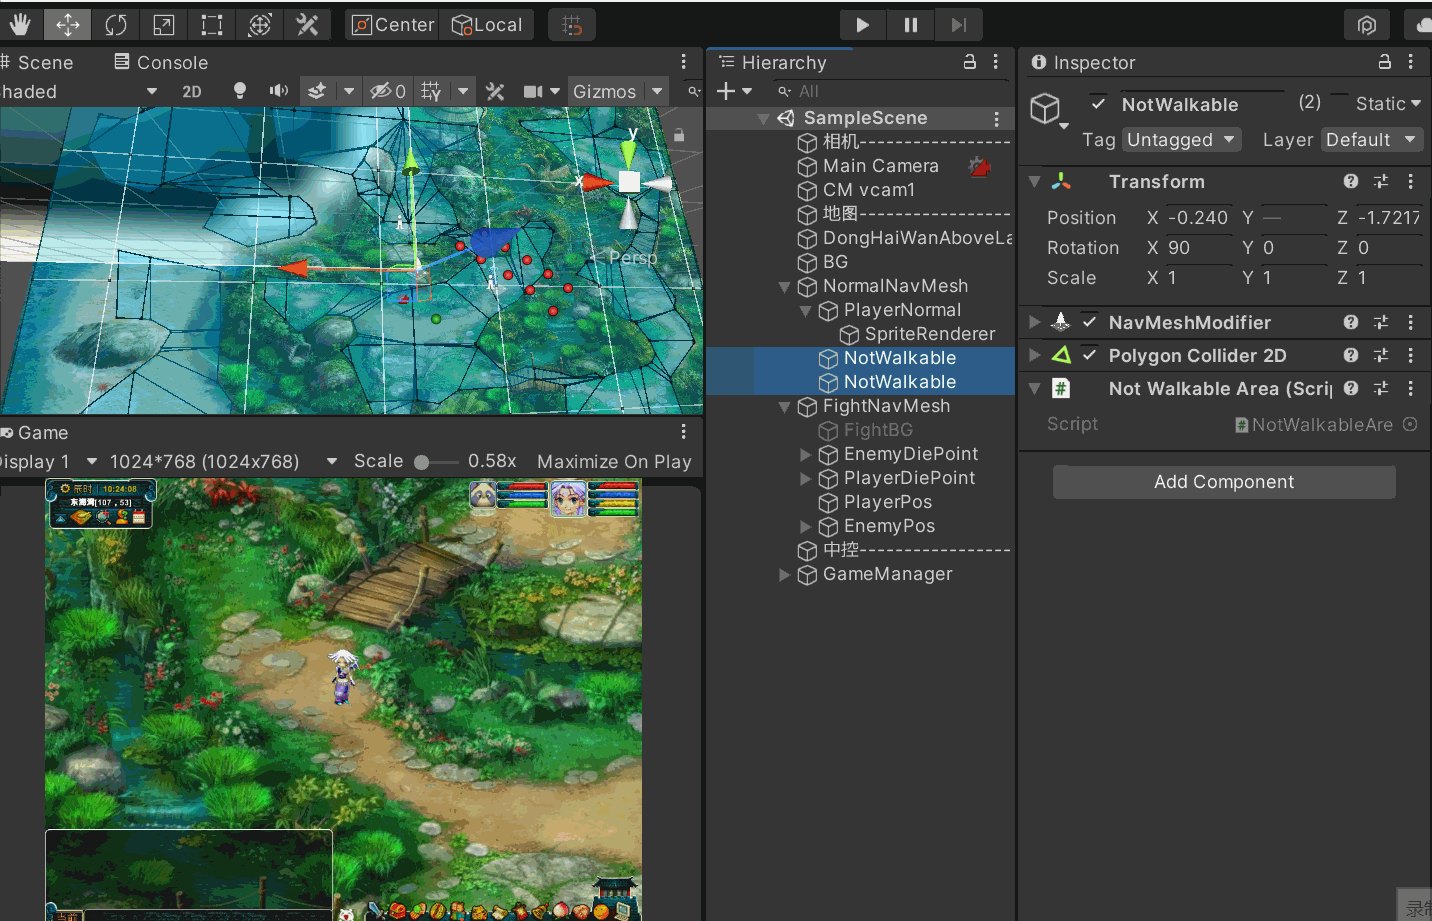This screenshot has width=1432, height=921.
Task: Click the object name field NotWalkable
Action: [x=1200, y=104]
